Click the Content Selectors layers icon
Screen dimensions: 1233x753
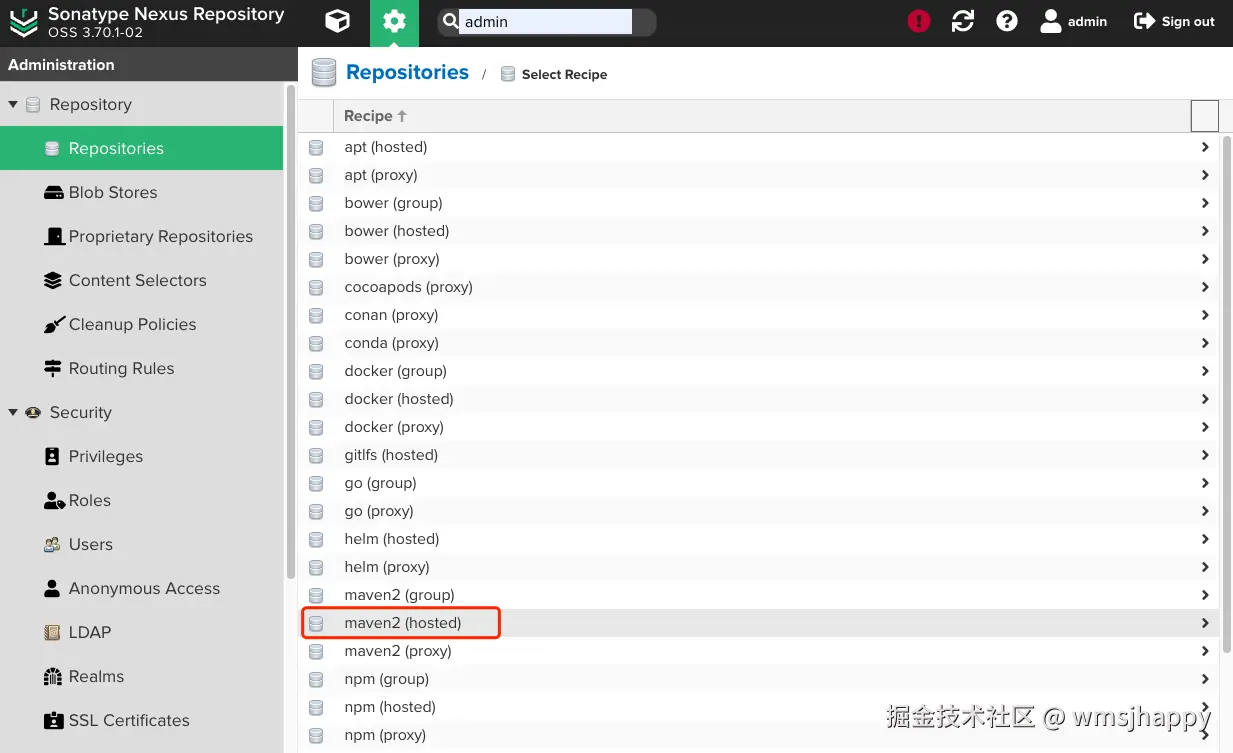click(x=53, y=280)
